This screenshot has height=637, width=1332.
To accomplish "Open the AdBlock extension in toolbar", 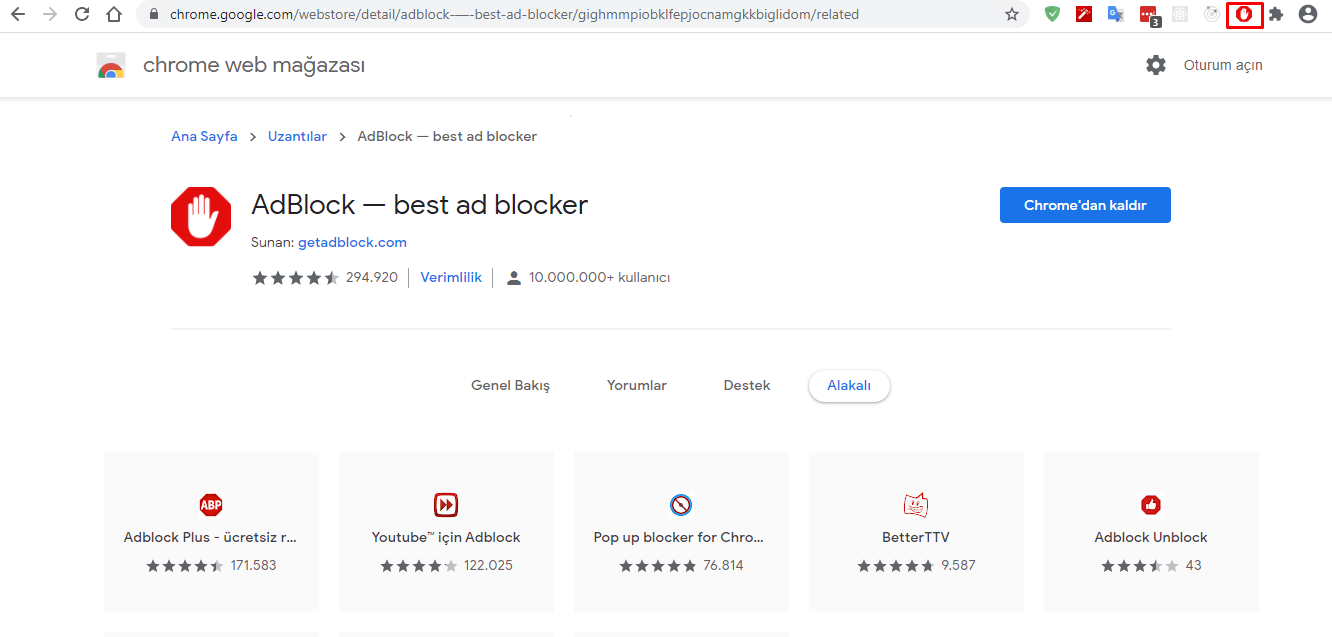I will click(x=1245, y=15).
